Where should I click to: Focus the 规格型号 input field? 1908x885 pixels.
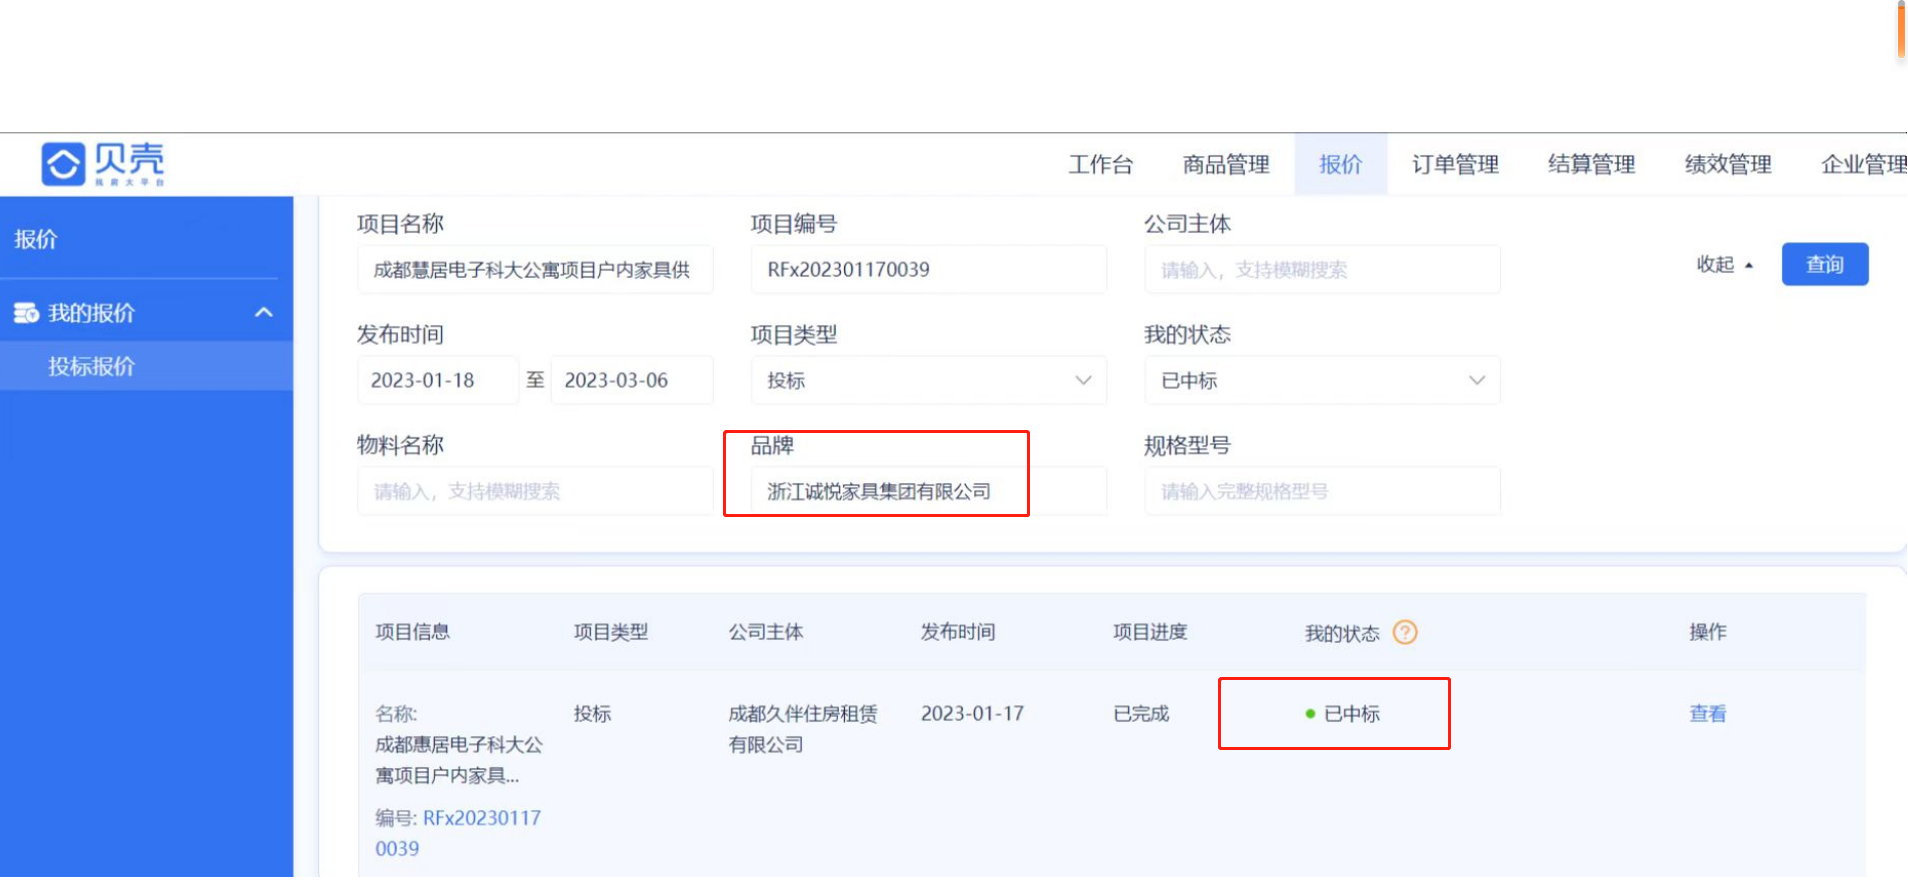[x=1322, y=491]
